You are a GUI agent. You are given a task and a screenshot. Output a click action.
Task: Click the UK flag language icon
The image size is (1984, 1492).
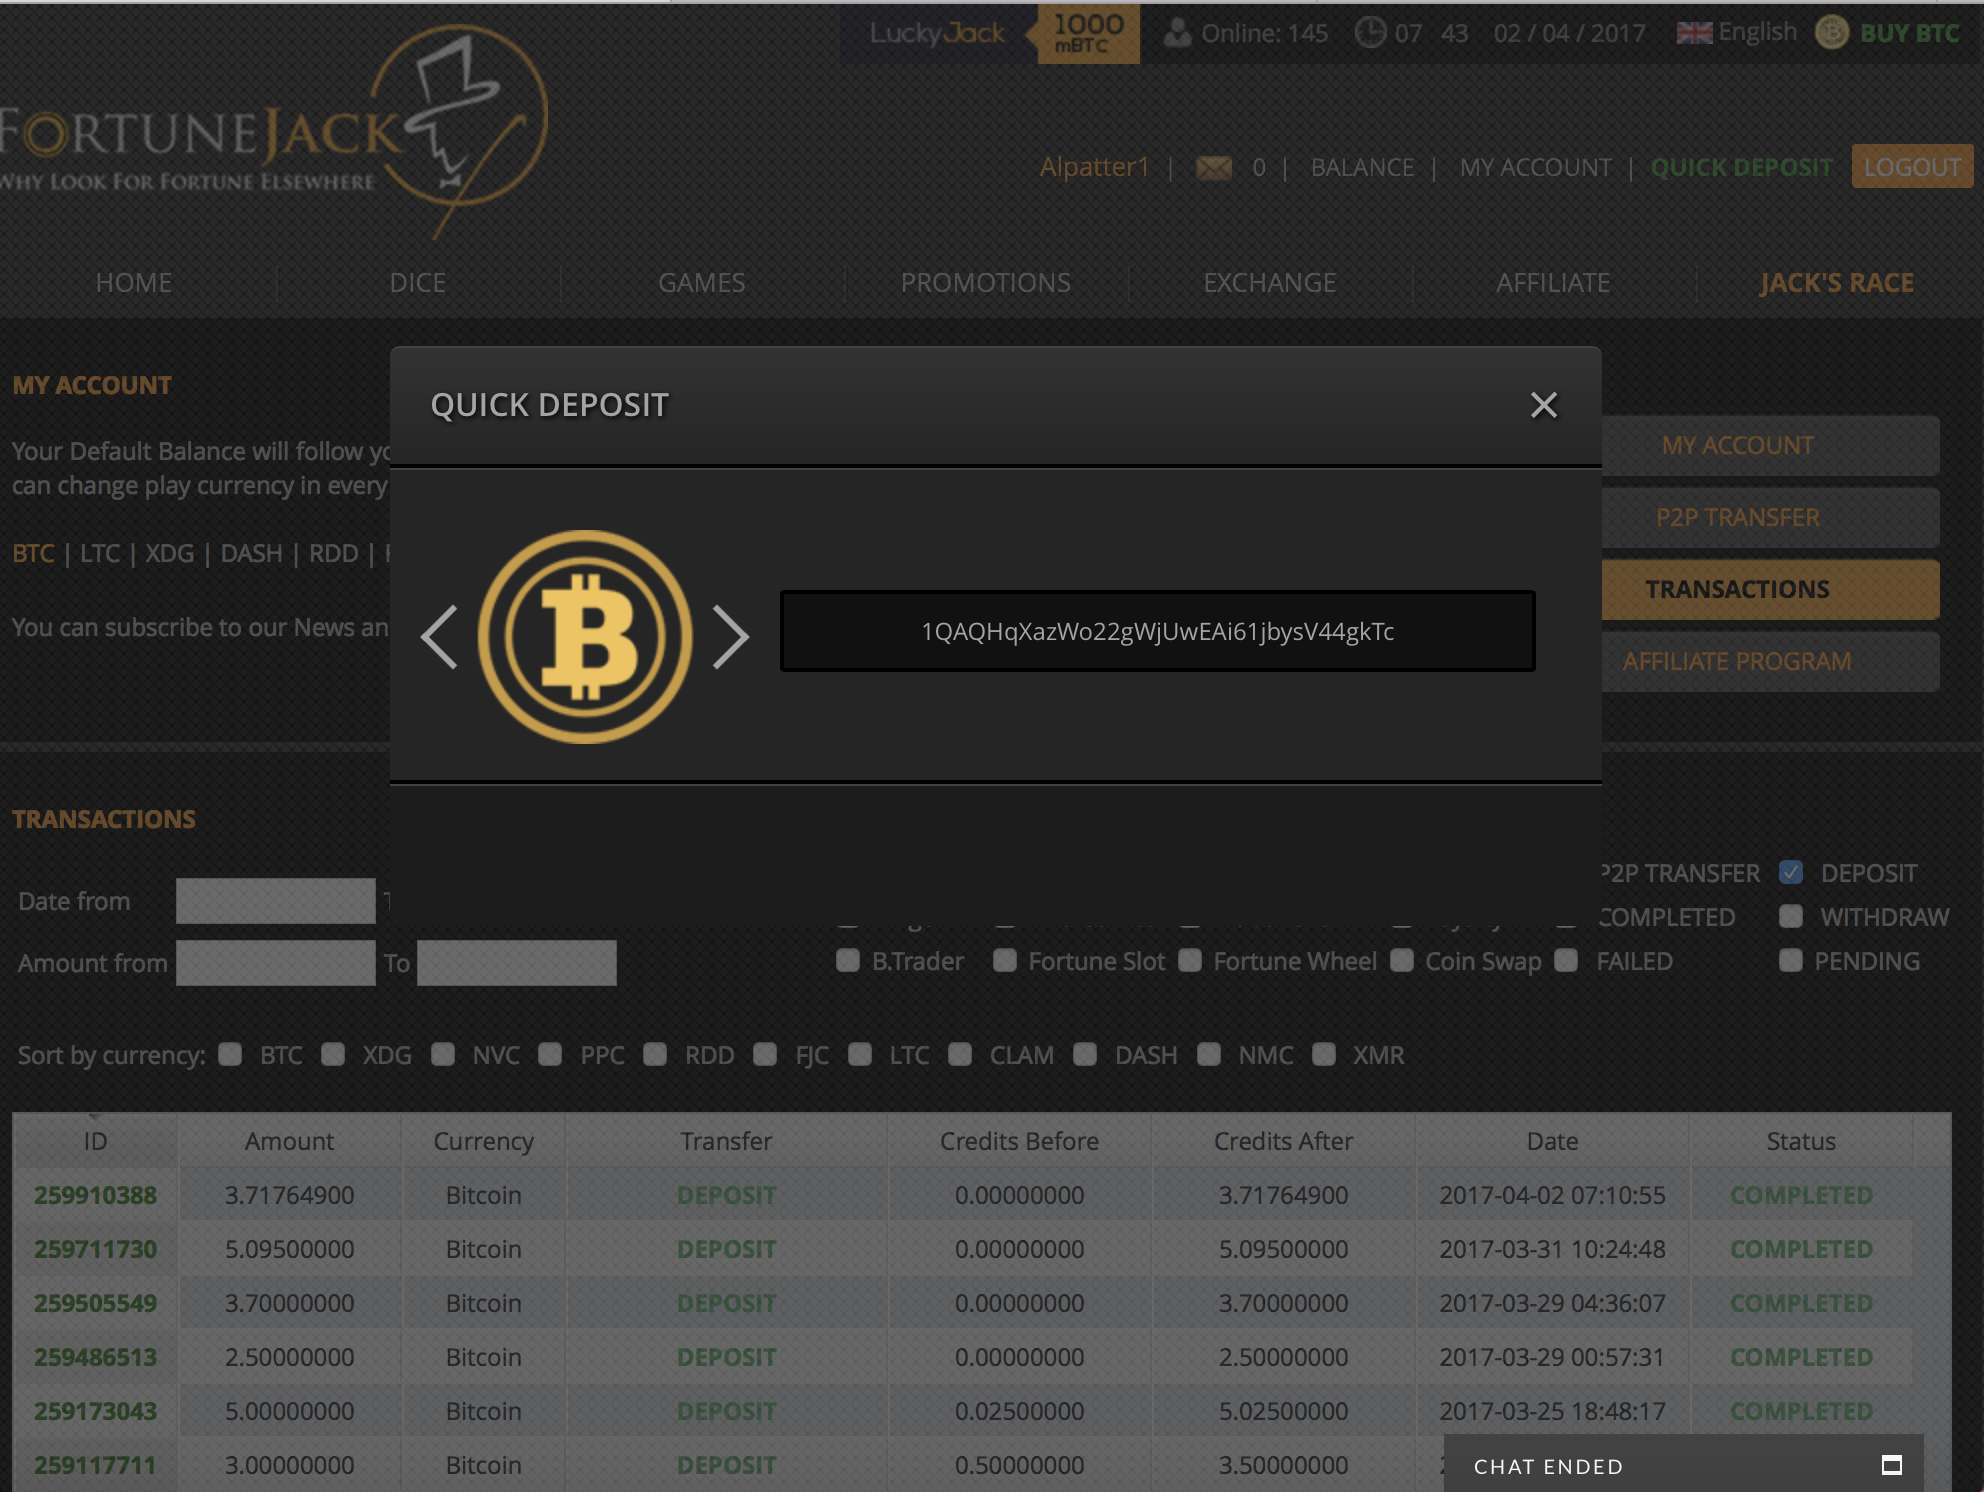coord(1693,33)
